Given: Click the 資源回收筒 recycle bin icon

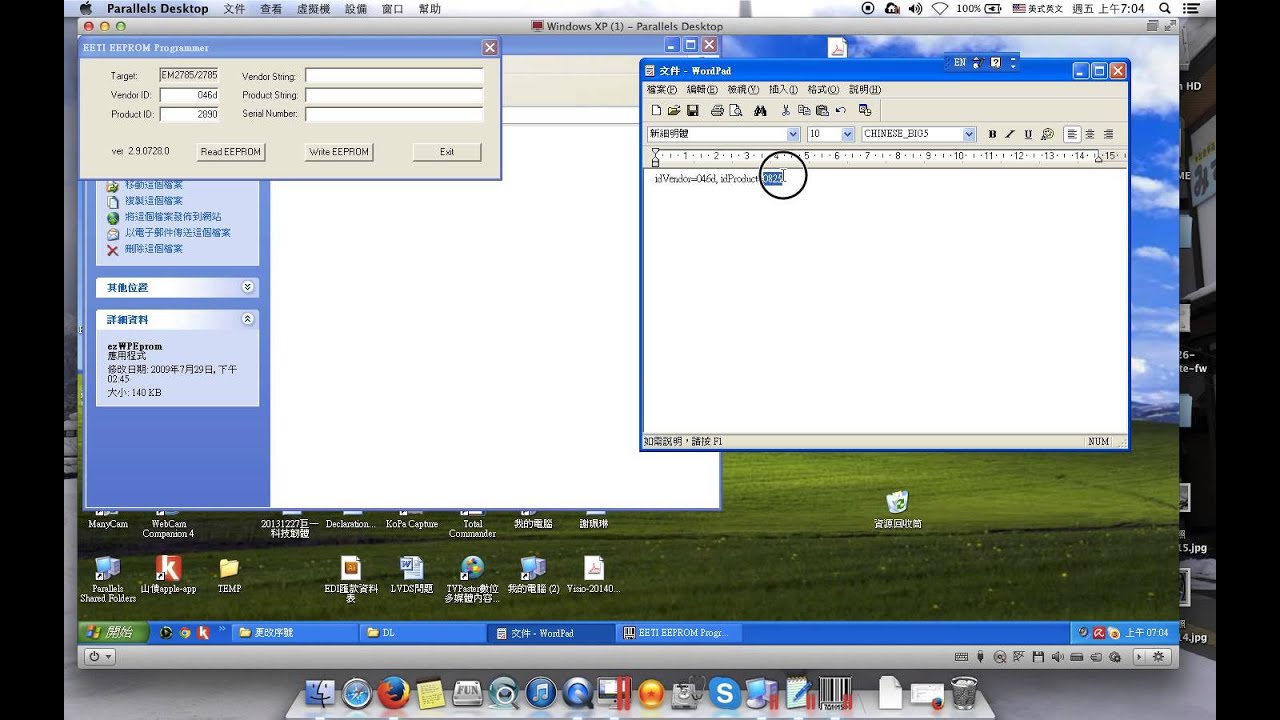Looking at the screenshot, I should [x=897, y=509].
